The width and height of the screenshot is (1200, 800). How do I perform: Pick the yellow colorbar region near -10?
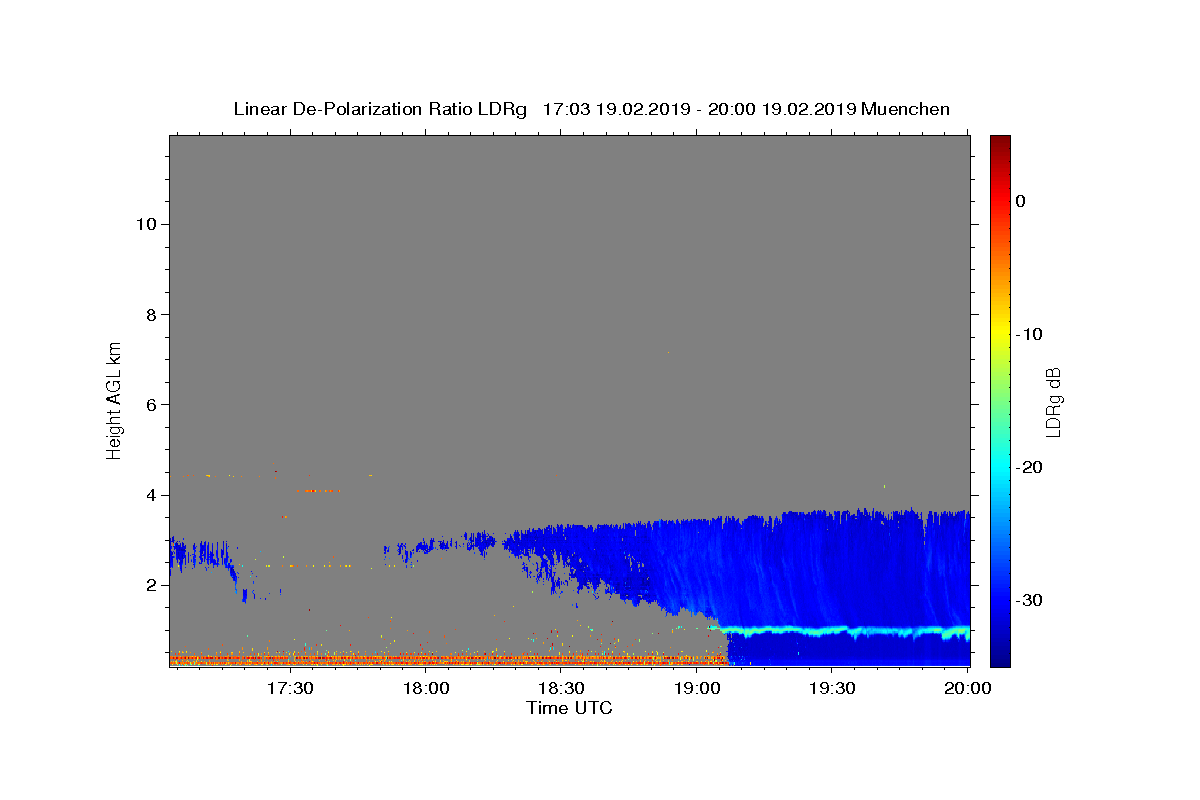click(1000, 334)
